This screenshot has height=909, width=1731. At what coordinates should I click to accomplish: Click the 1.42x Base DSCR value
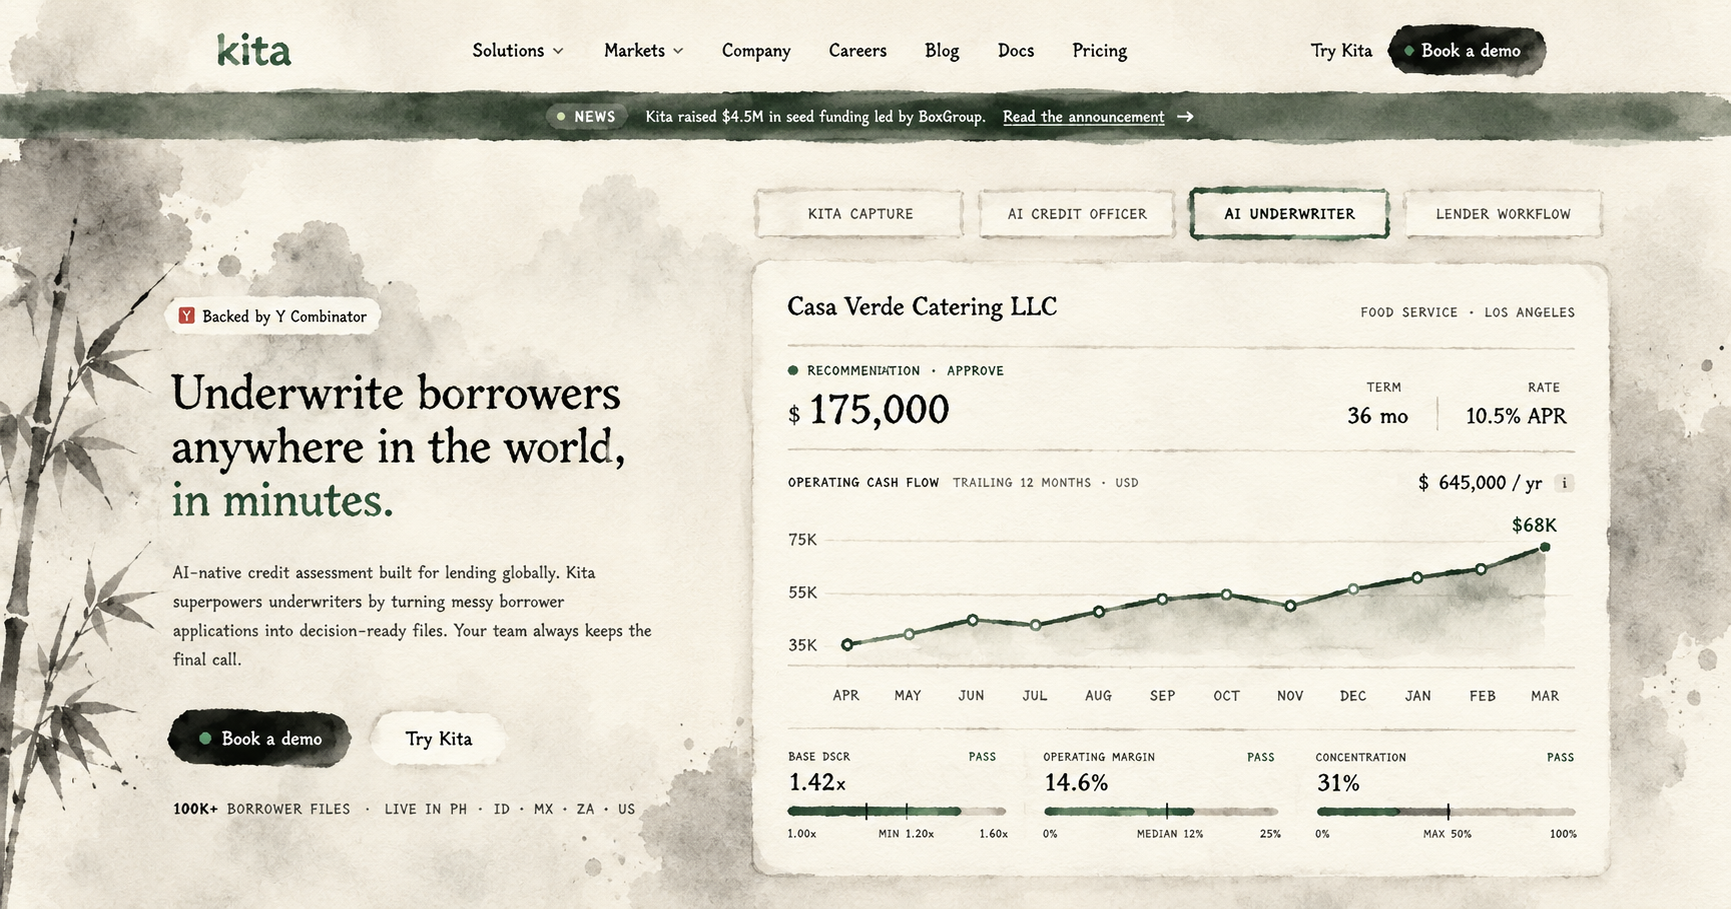(817, 782)
